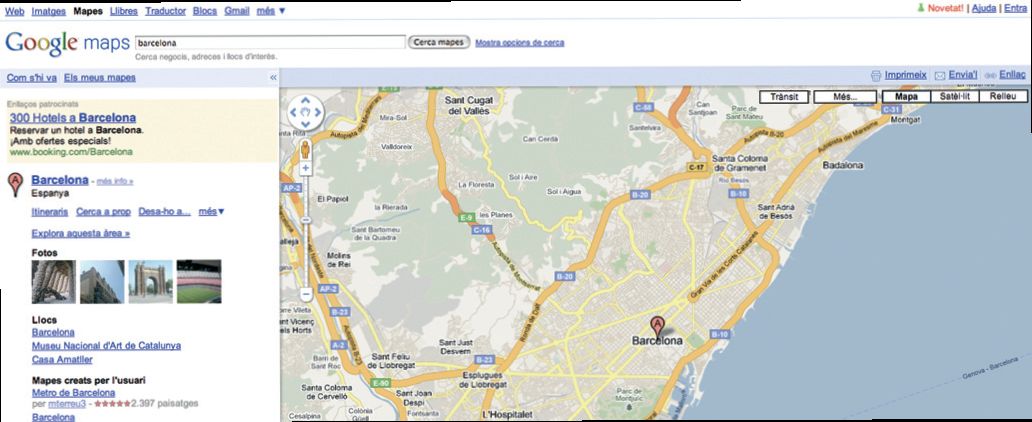Zoom in with the plus button
The width and height of the screenshot is (1032, 422).
tap(306, 169)
